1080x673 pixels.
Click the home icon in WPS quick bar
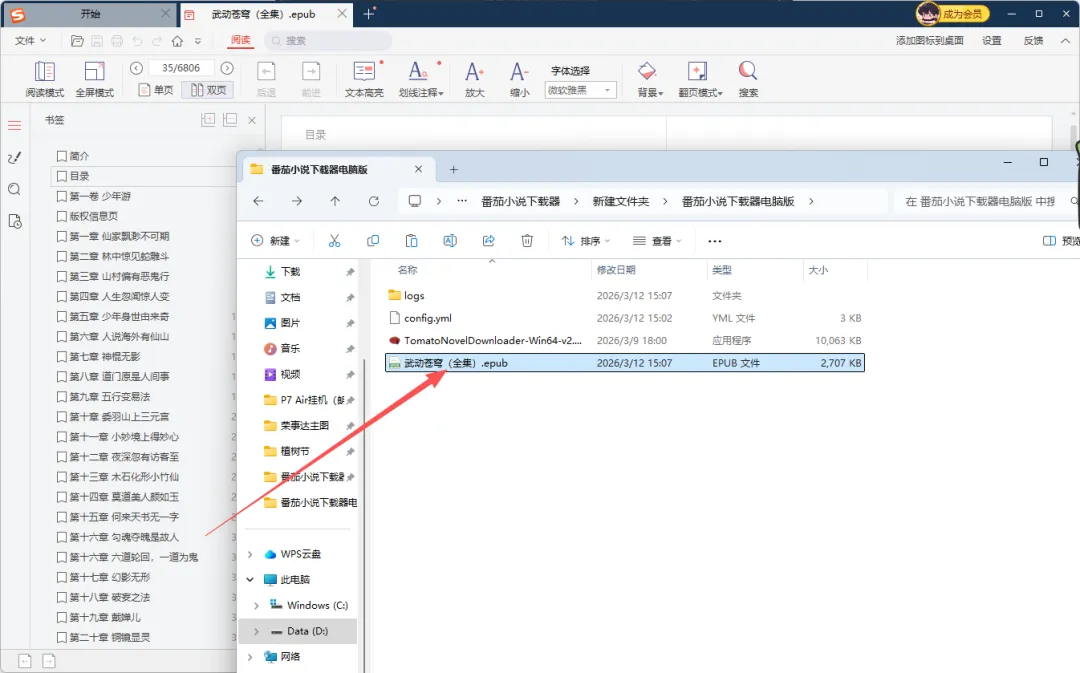click(177, 41)
